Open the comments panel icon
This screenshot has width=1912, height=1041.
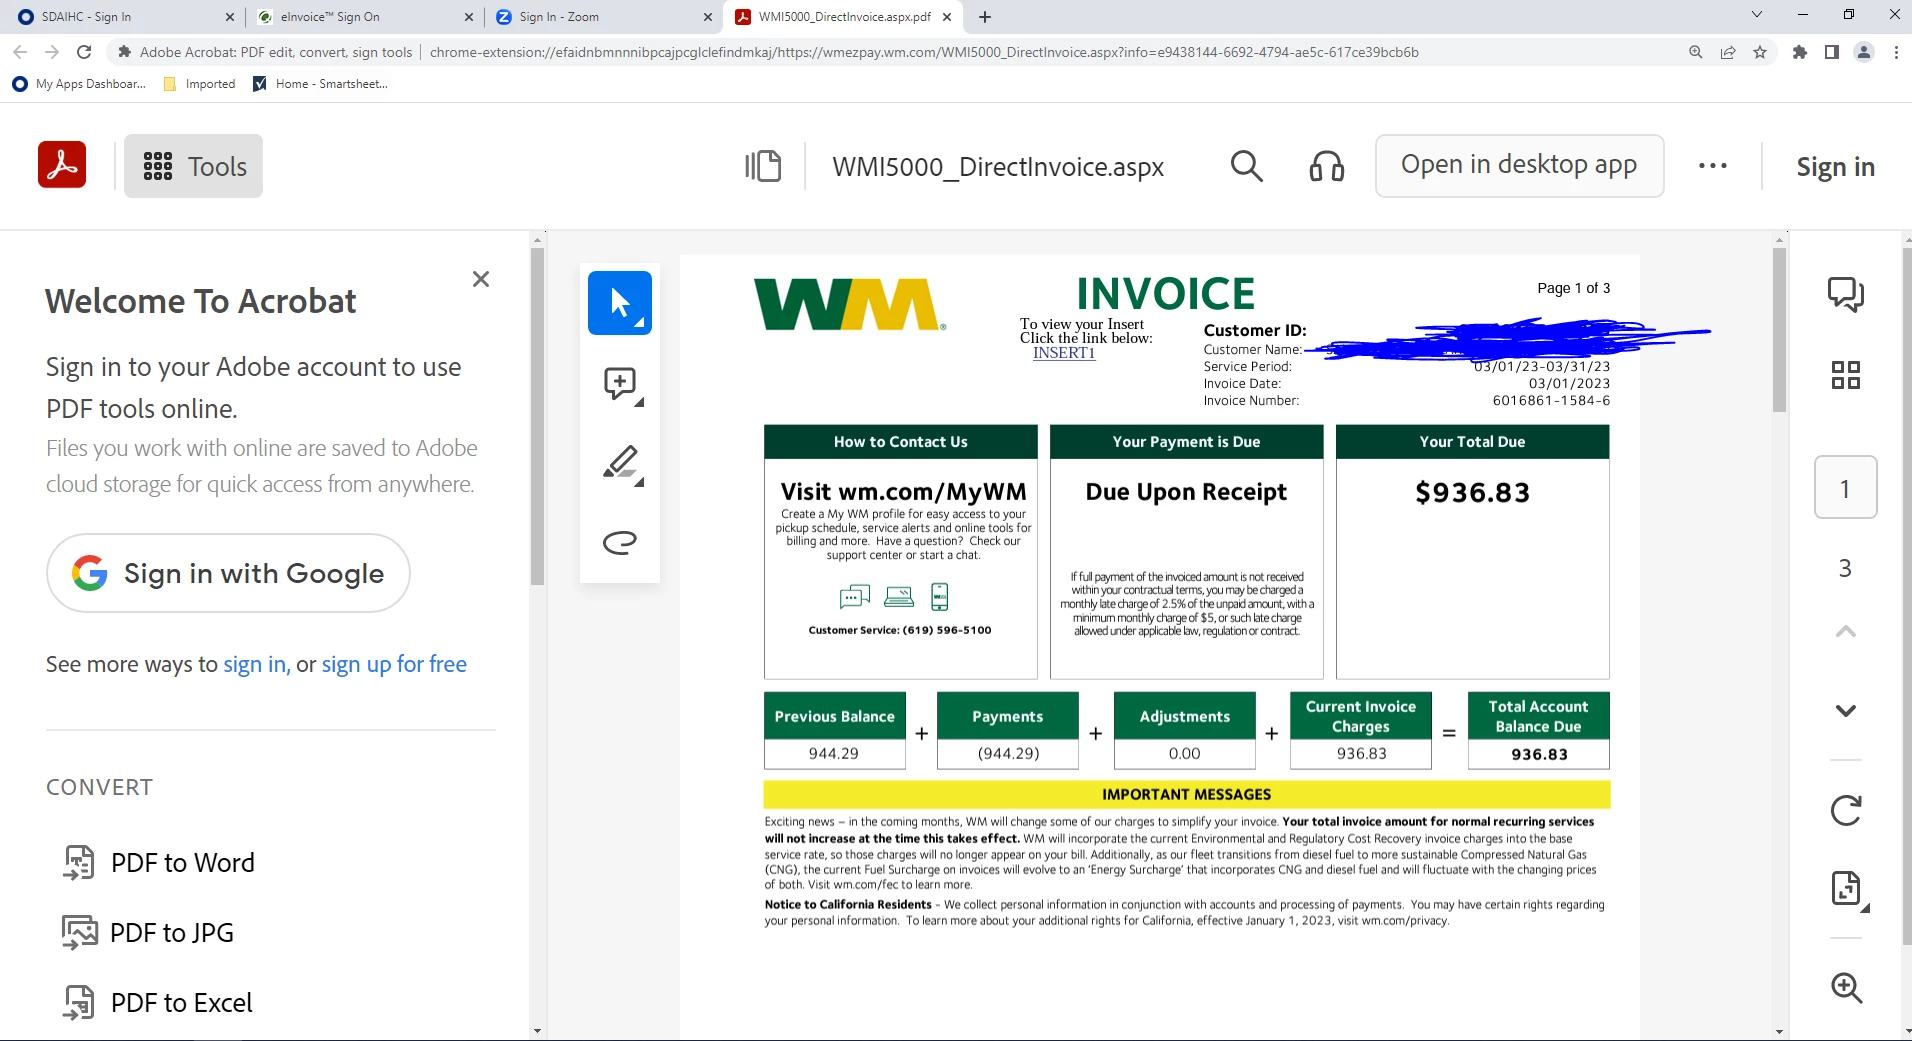(1846, 294)
